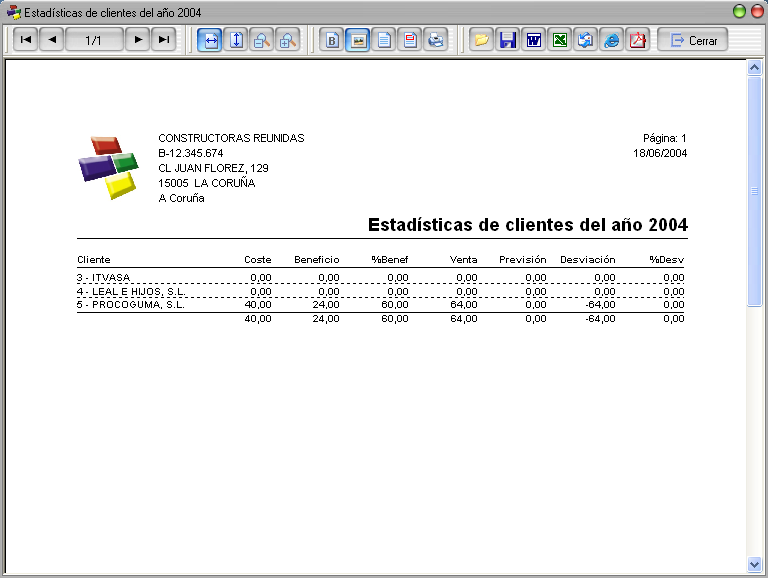
Task: Go to the previous page
Action: 52,40
